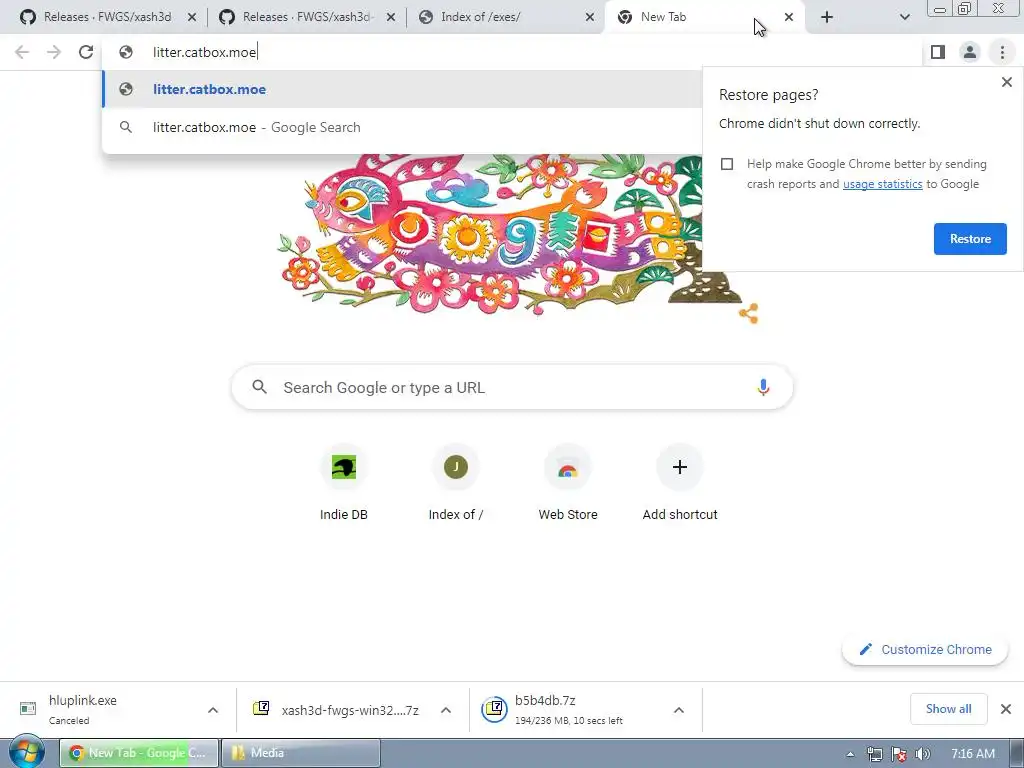Image resolution: width=1024 pixels, height=768 pixels.
Task: Open the Indie DB shortcut
Action: click(x=344, y=483)
